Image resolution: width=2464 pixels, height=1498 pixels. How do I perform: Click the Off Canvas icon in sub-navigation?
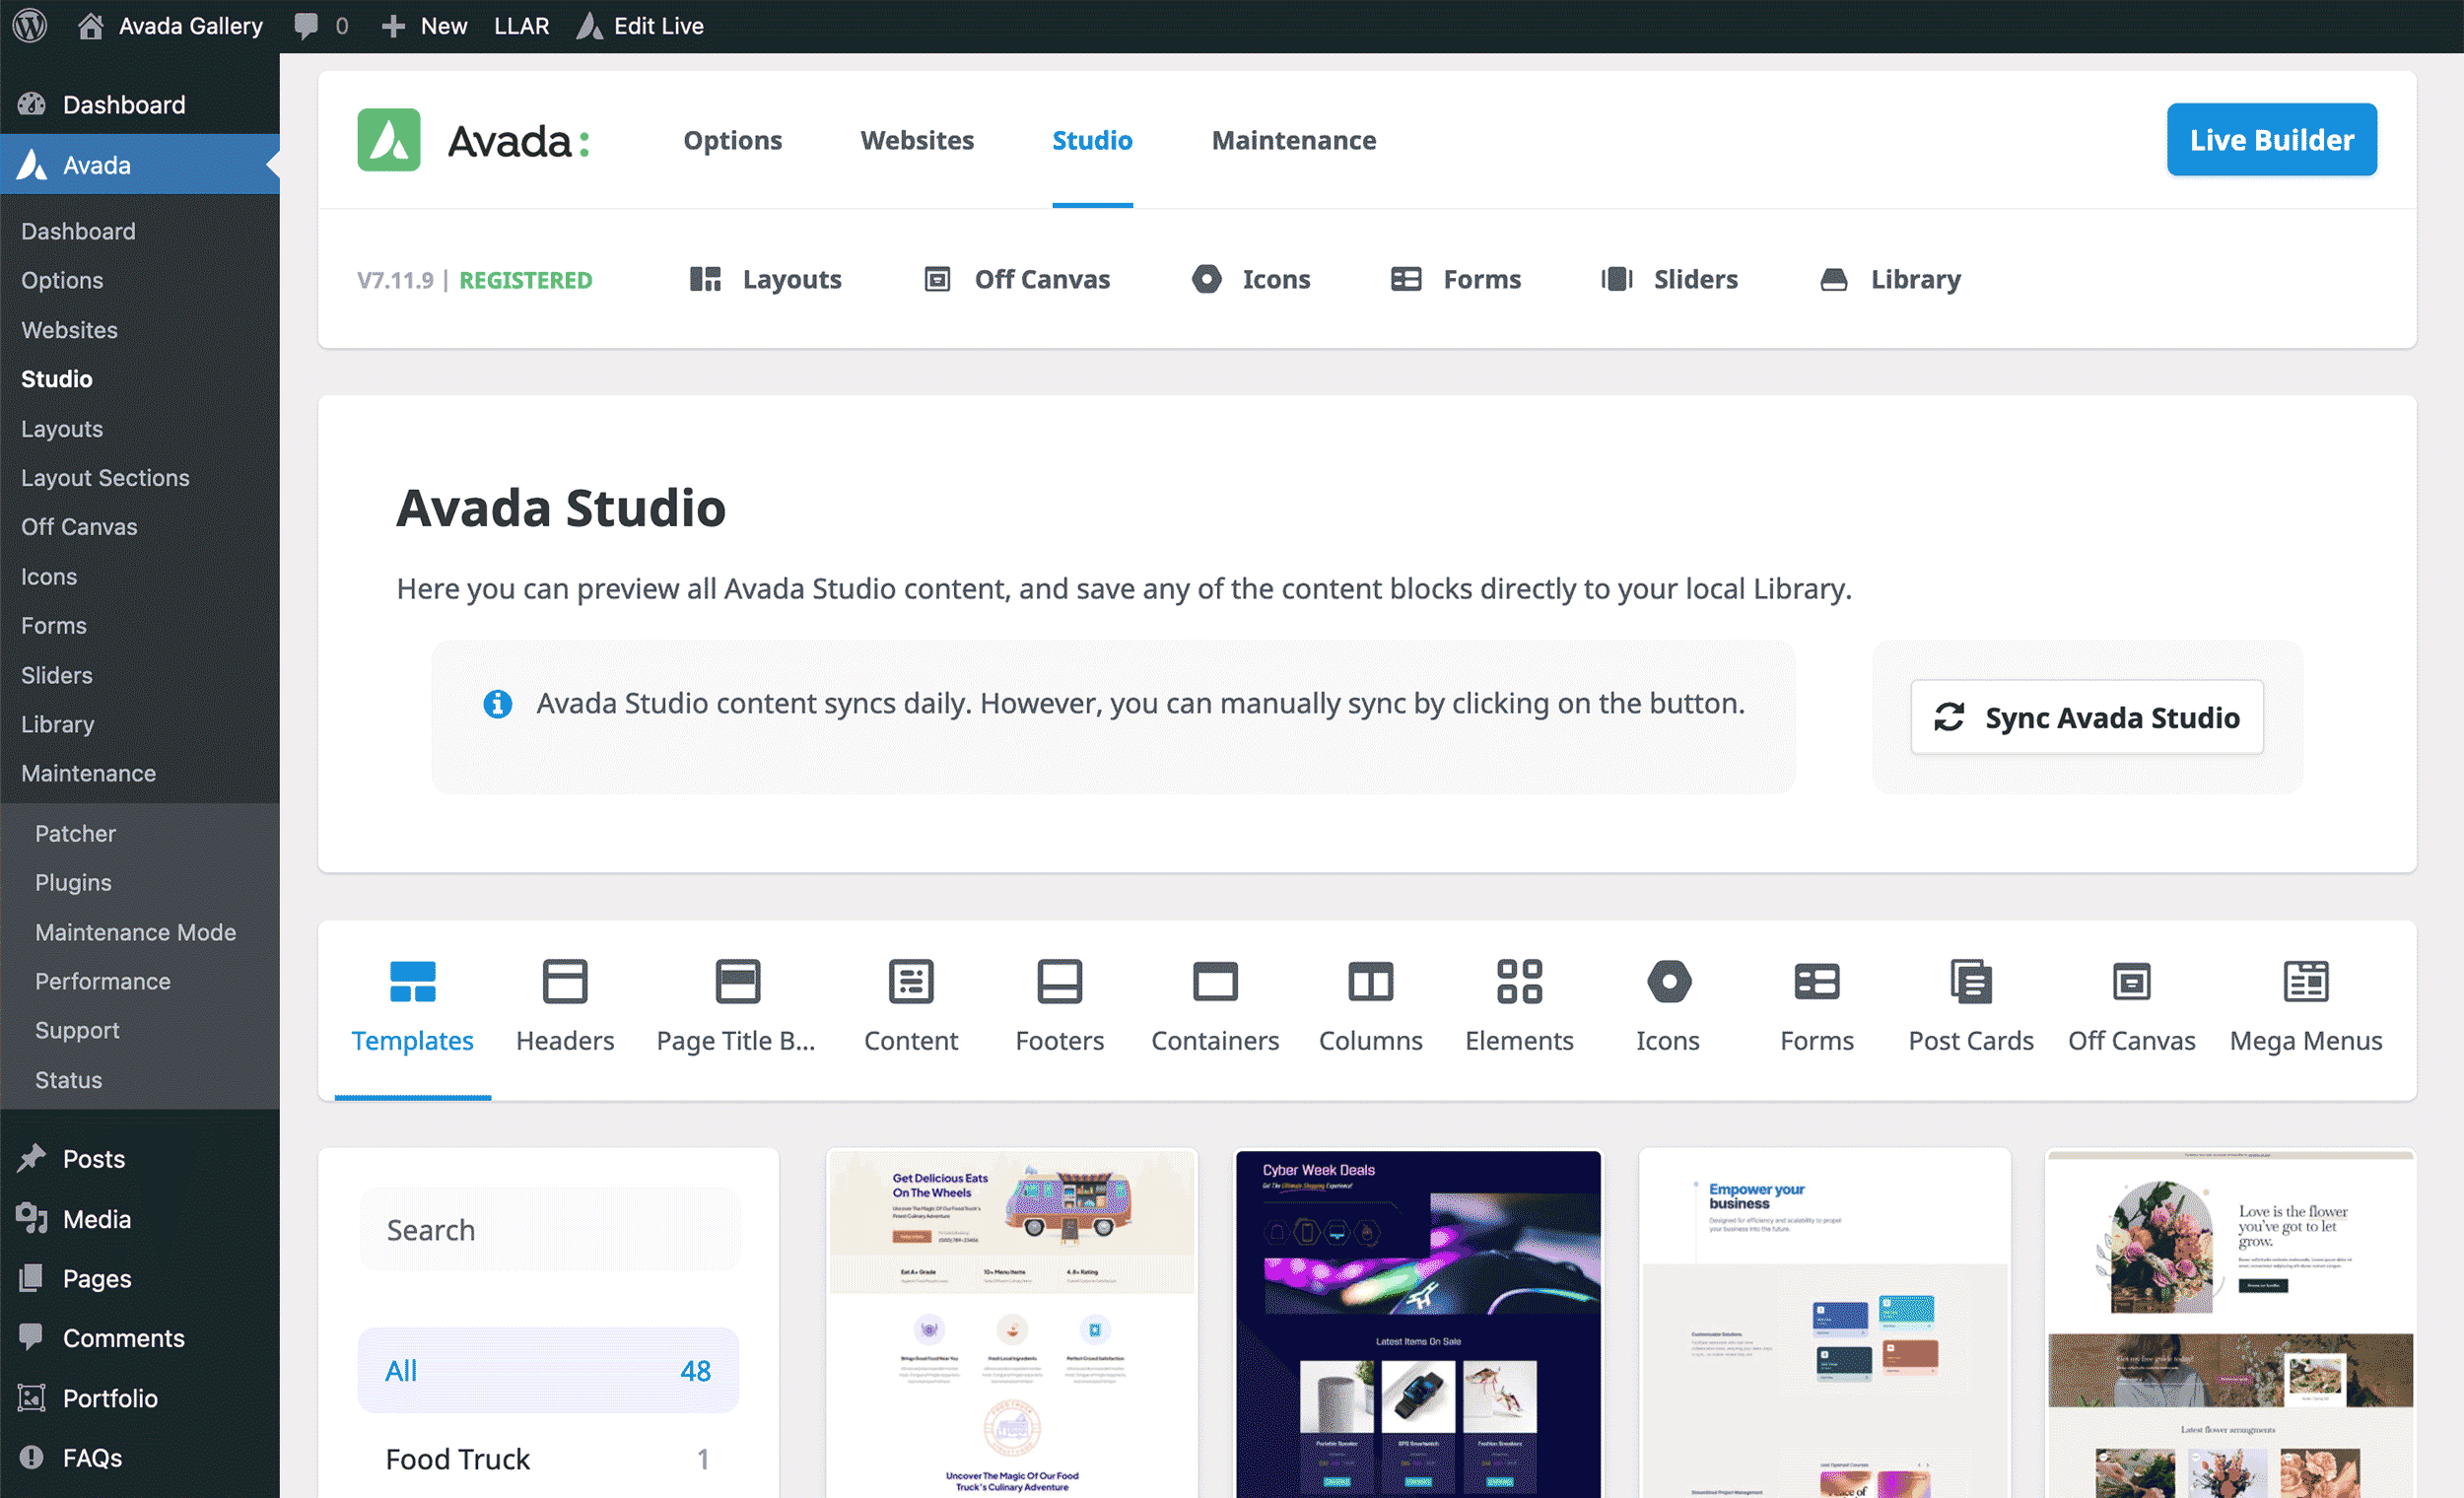(937, 279)
